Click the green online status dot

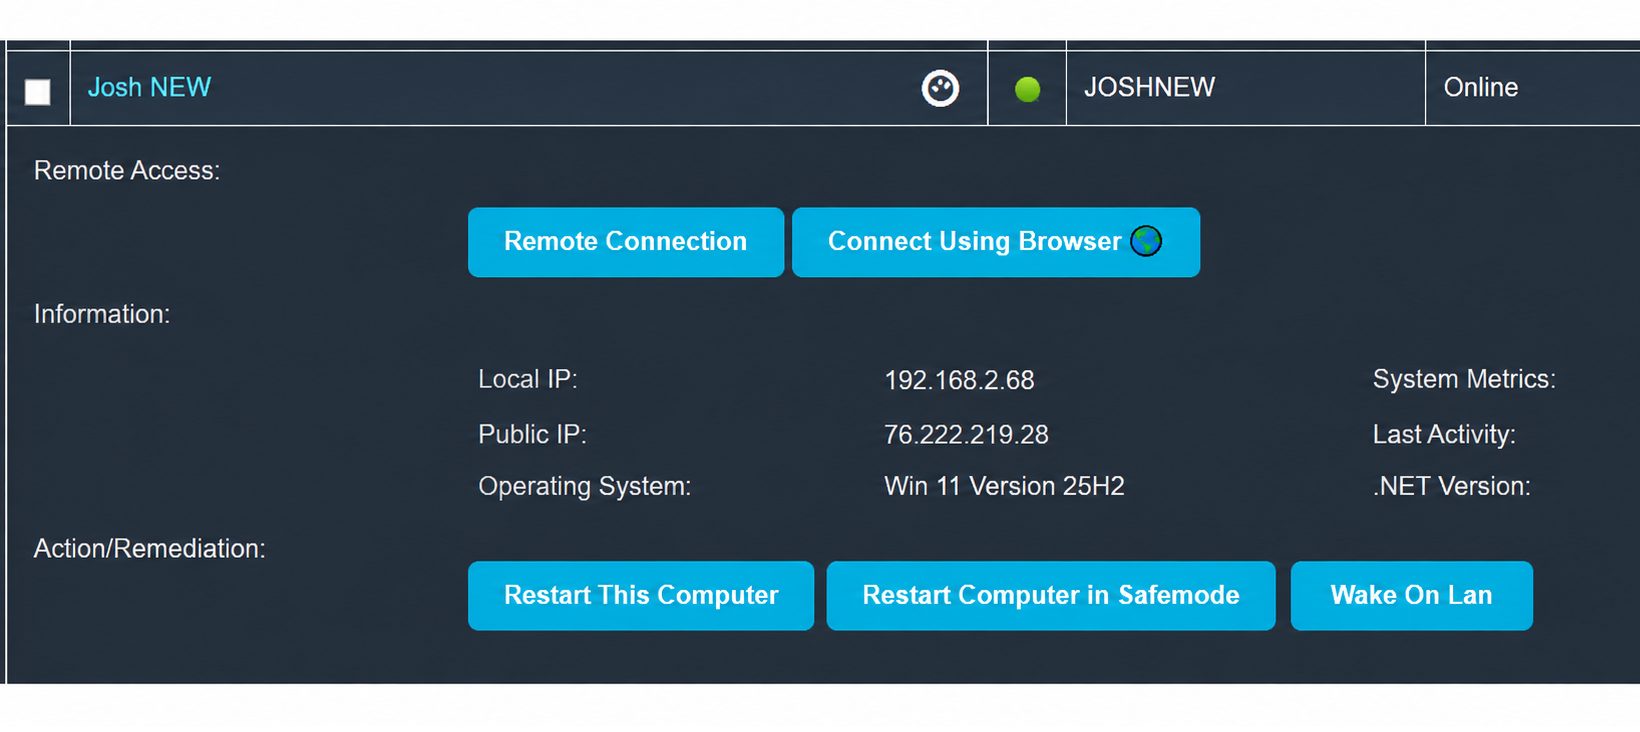(1027, 89)
